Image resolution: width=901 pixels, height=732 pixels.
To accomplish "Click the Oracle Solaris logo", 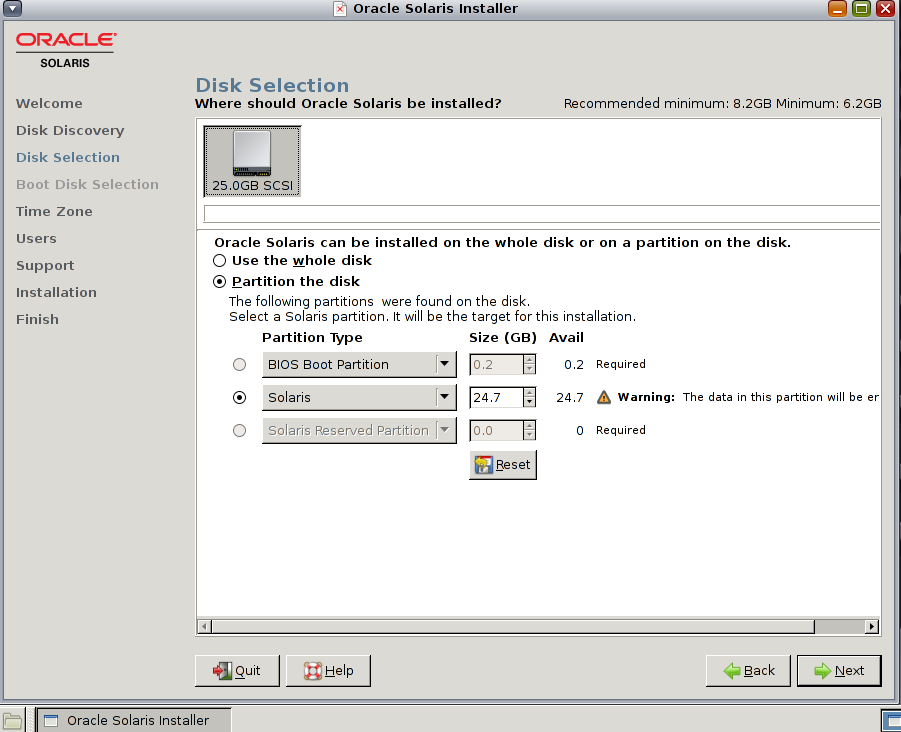I will point(66,50).
